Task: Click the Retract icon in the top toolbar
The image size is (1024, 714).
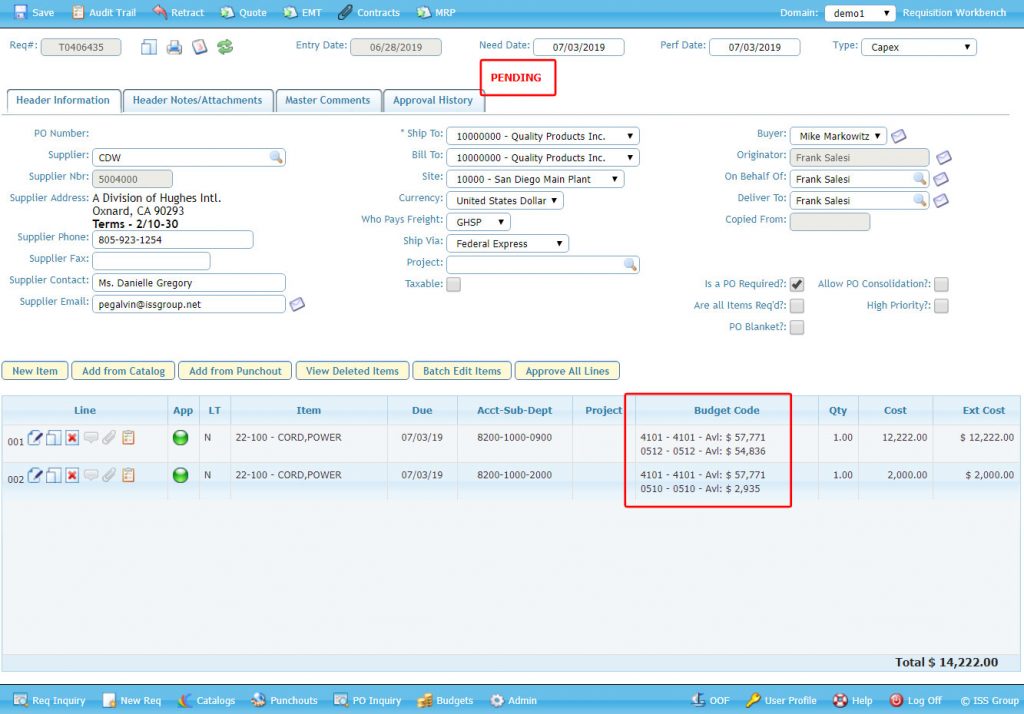Action: [x=160, y=13]
